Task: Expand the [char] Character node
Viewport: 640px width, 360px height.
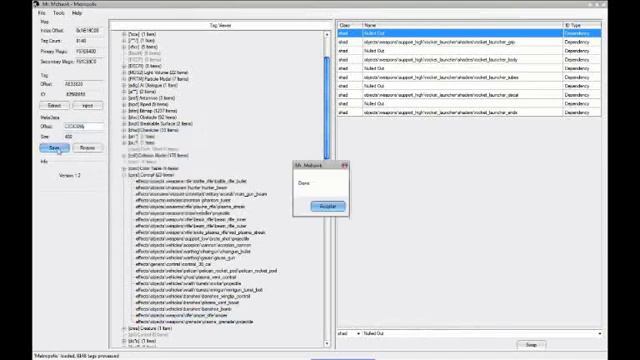Action: click(x=124, y=130)
